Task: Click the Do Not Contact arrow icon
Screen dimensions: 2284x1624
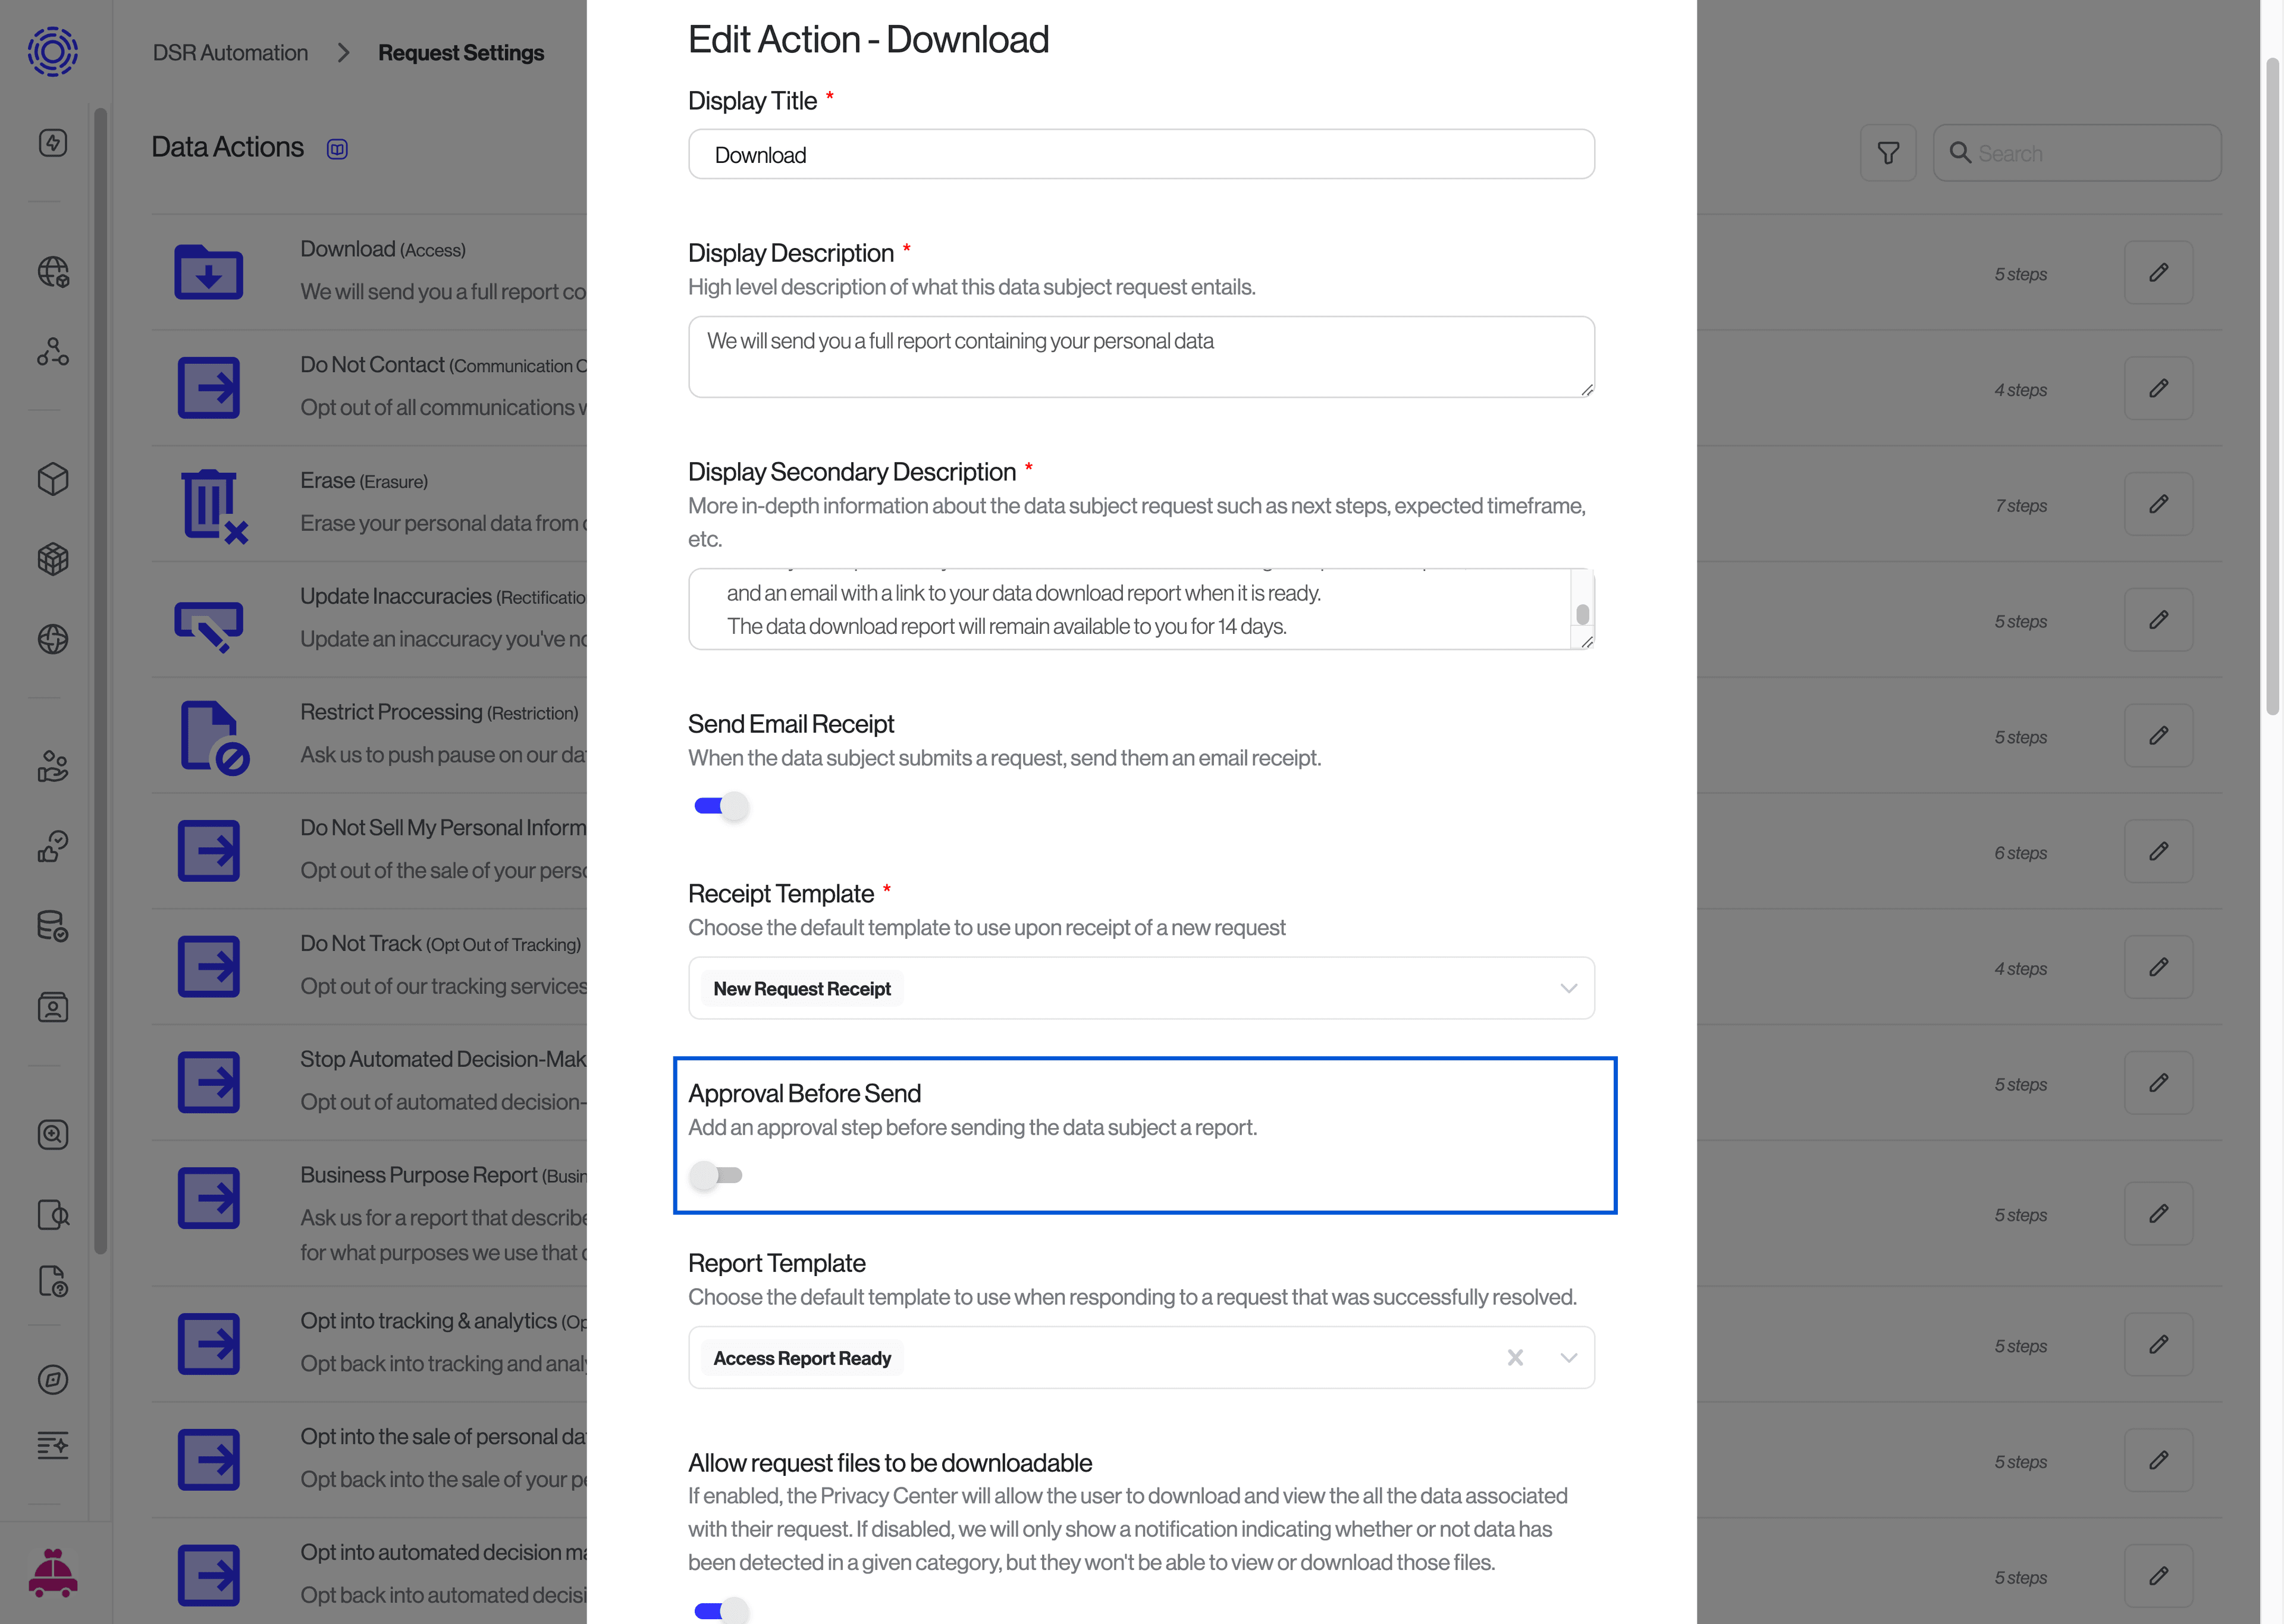Action: (x=209, y=388)
